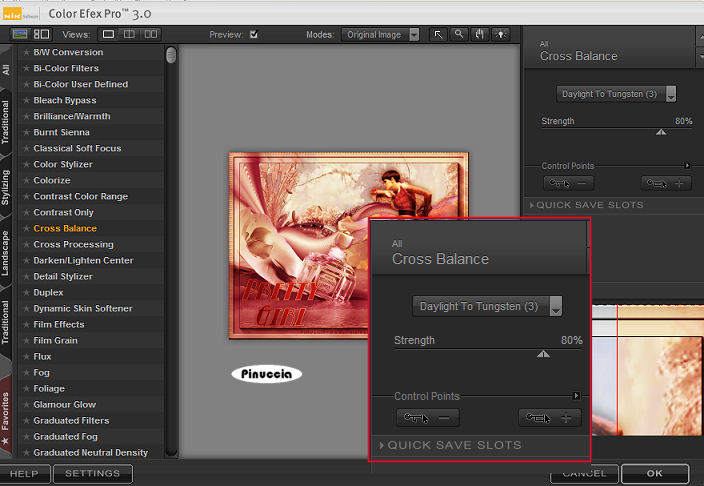Screen dimensions: 704x486
Task: Open the Landscape category tab
Action: click(x=6, y=253)
